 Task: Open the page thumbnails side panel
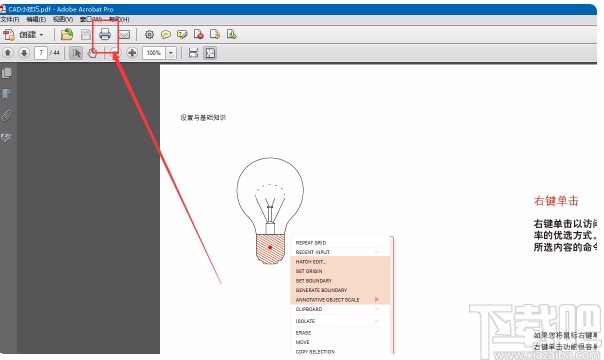pos(7,73)
